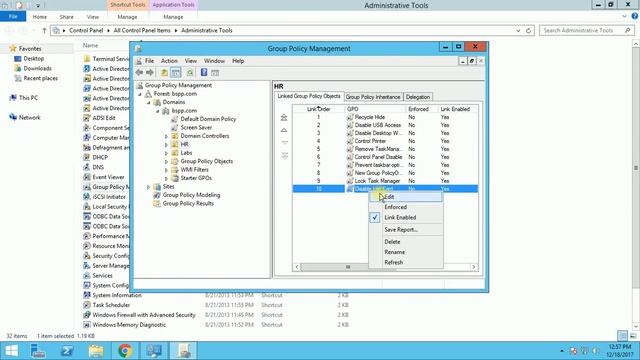Select the Screen Saver policy tree item
This screenshot has width=640, height=360.
(196, 128)
